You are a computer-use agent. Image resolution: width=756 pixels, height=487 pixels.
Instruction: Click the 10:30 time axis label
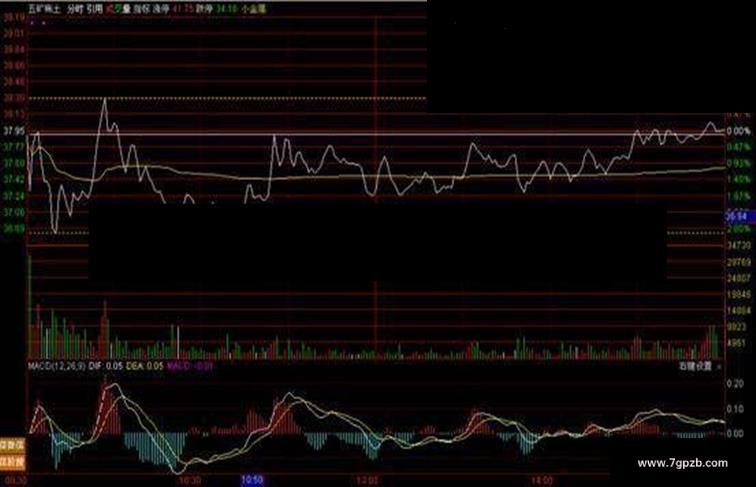pos(189,480)
